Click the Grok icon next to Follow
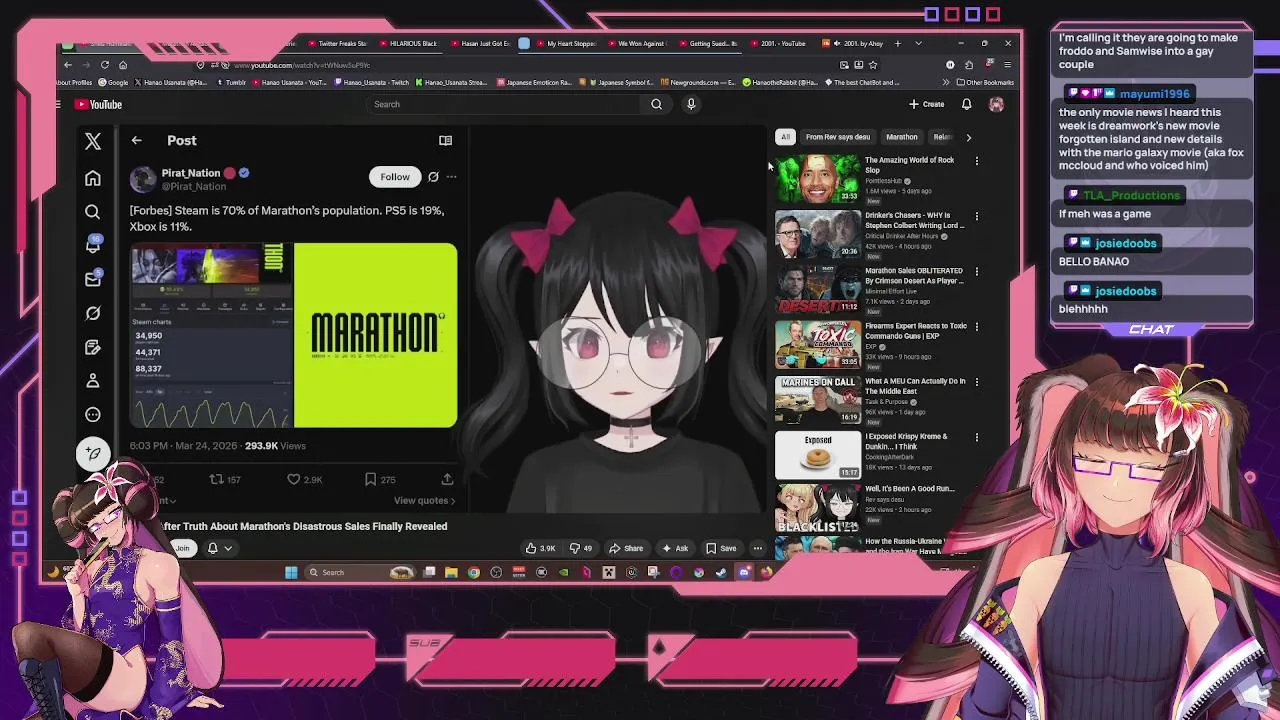 coord(433,177)
